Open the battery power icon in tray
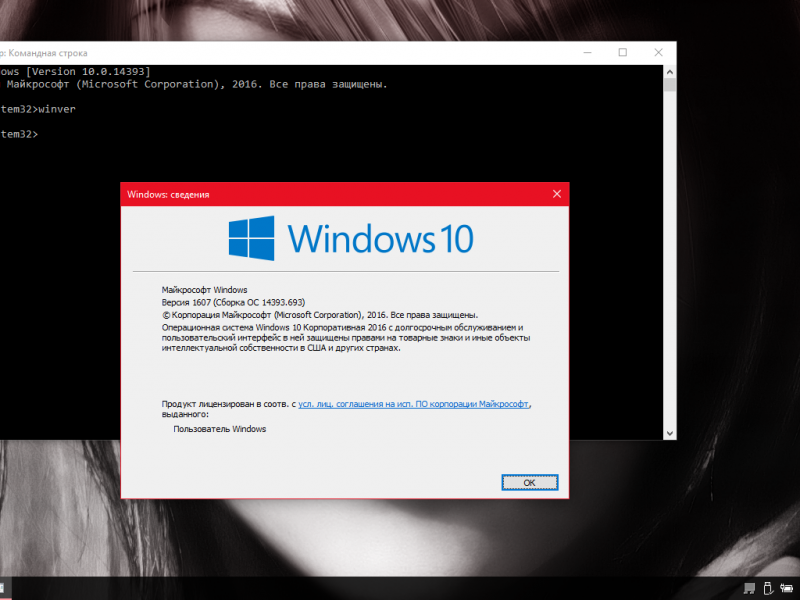Viewport: 800px width, 600px height. click(787, 589)
